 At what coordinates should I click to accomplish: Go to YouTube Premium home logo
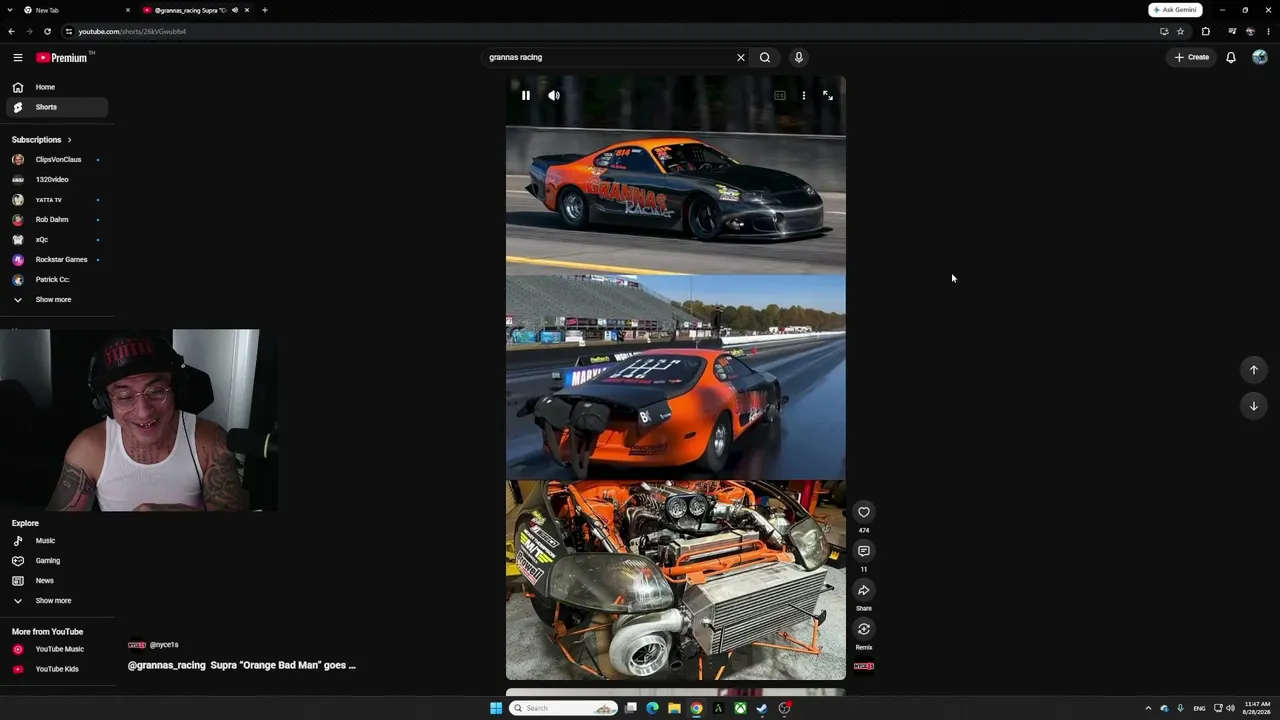click(62, 57)
